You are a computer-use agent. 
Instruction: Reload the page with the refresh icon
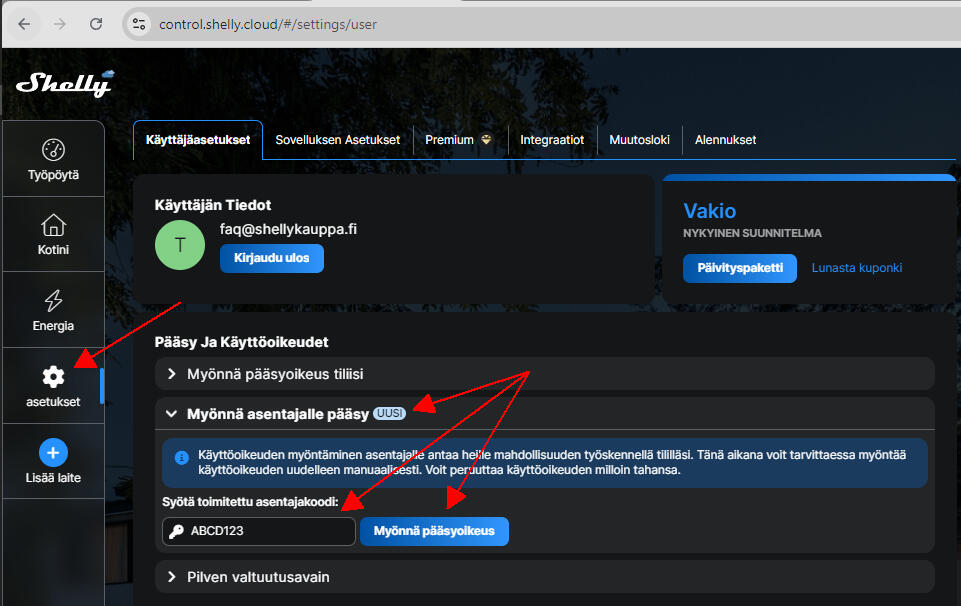click(x=94, y=24)
